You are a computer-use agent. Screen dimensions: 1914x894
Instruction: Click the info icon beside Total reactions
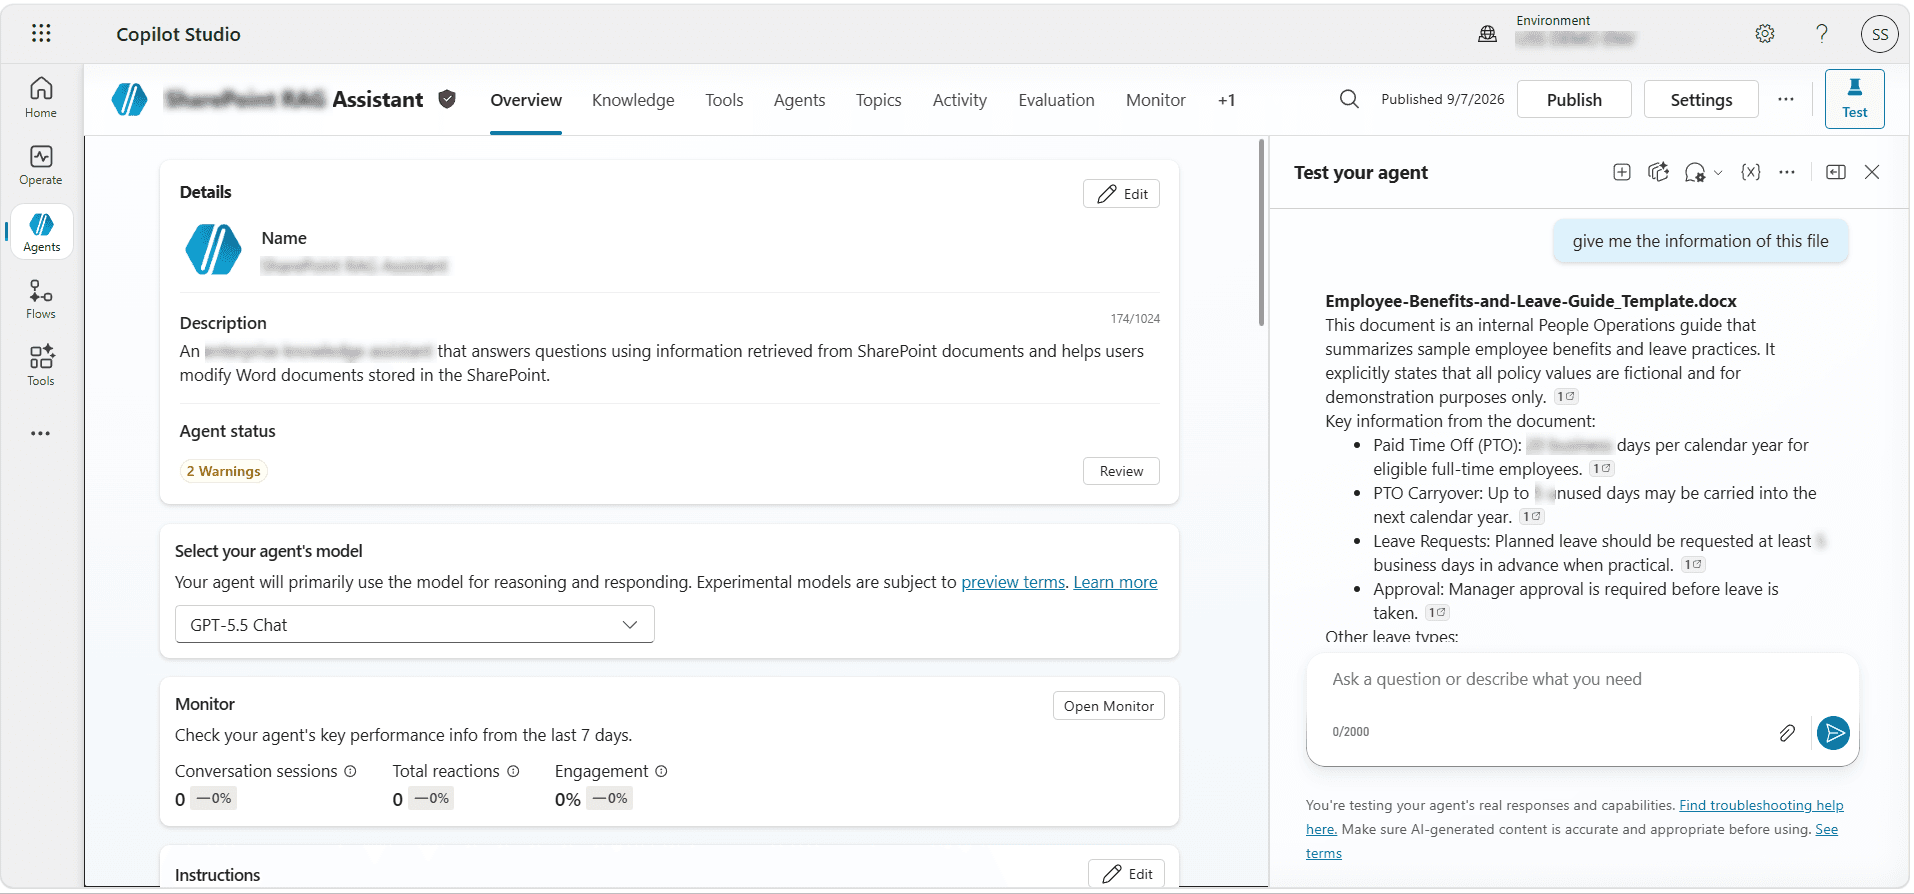[513, 771]
